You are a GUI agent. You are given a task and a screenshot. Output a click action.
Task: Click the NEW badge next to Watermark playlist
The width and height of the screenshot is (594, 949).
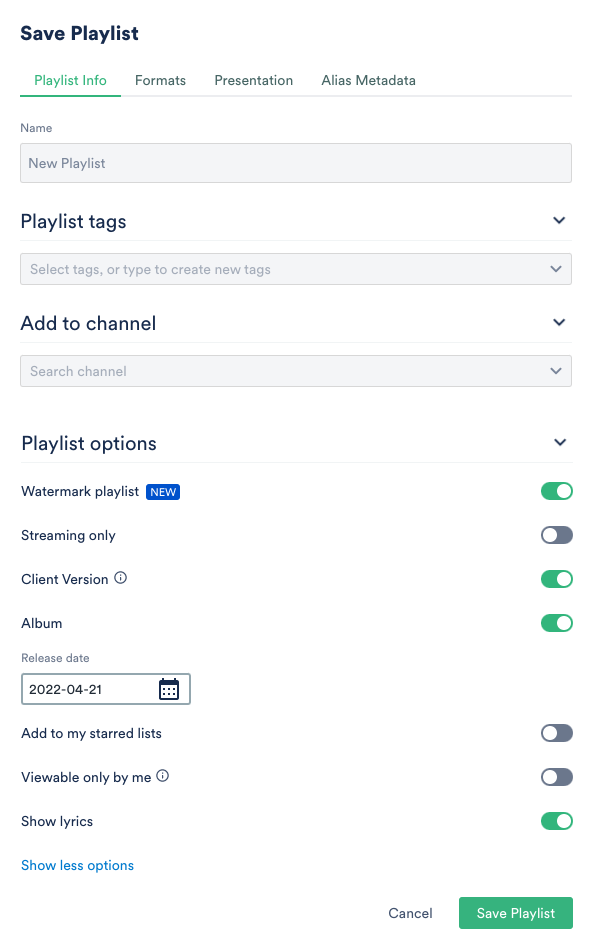[163, 491]
